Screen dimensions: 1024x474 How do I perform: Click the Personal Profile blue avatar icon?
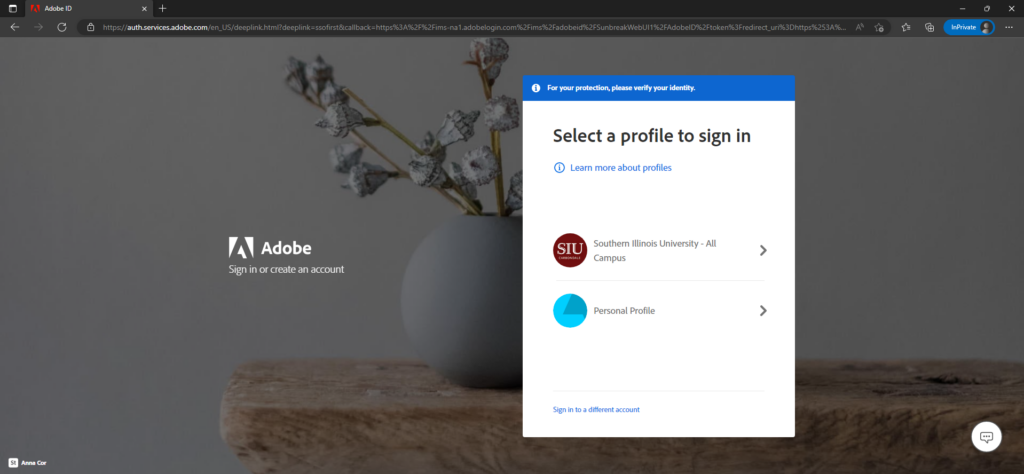[x=570, y=311]
